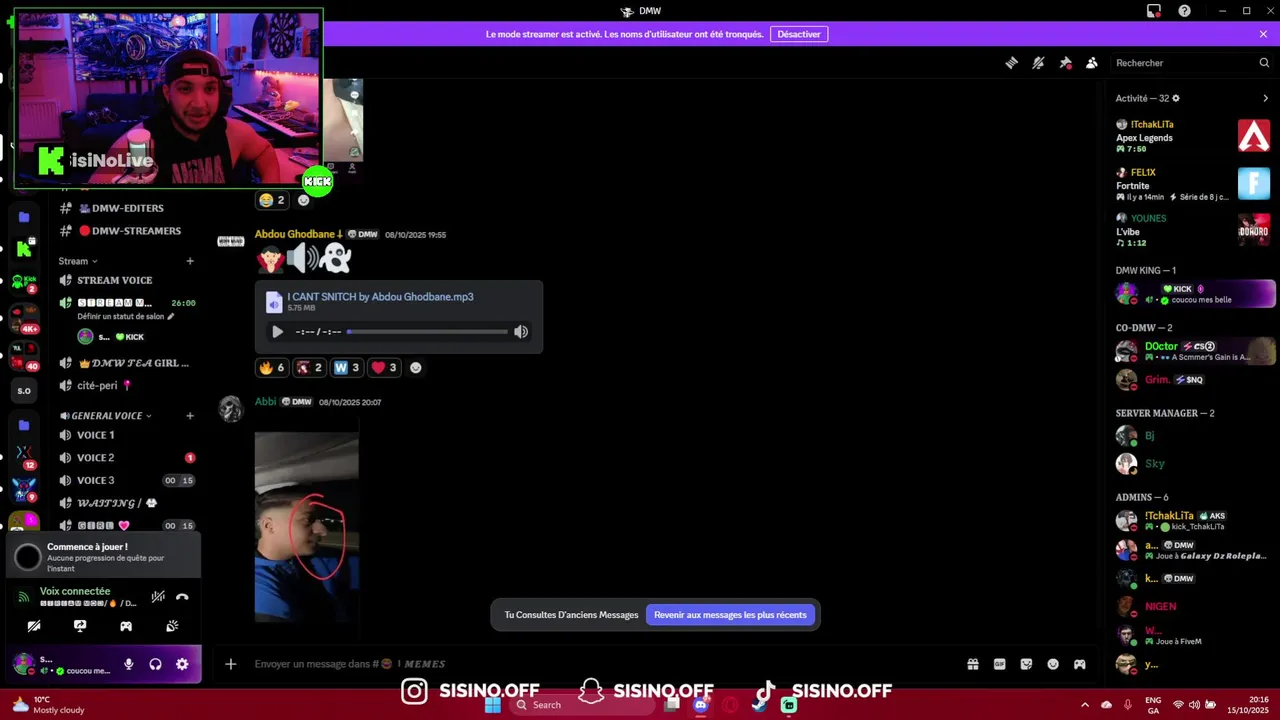Open pinned messages icon
The width and height of the screenshot is (1280, 720).
click(1065, 63)
